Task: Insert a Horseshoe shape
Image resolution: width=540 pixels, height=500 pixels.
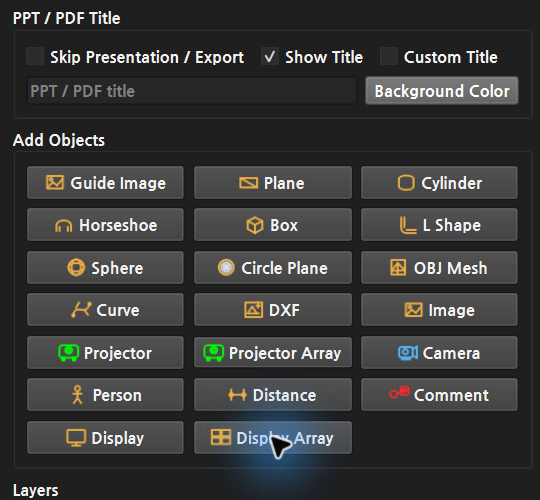Action: coord(105,225)
